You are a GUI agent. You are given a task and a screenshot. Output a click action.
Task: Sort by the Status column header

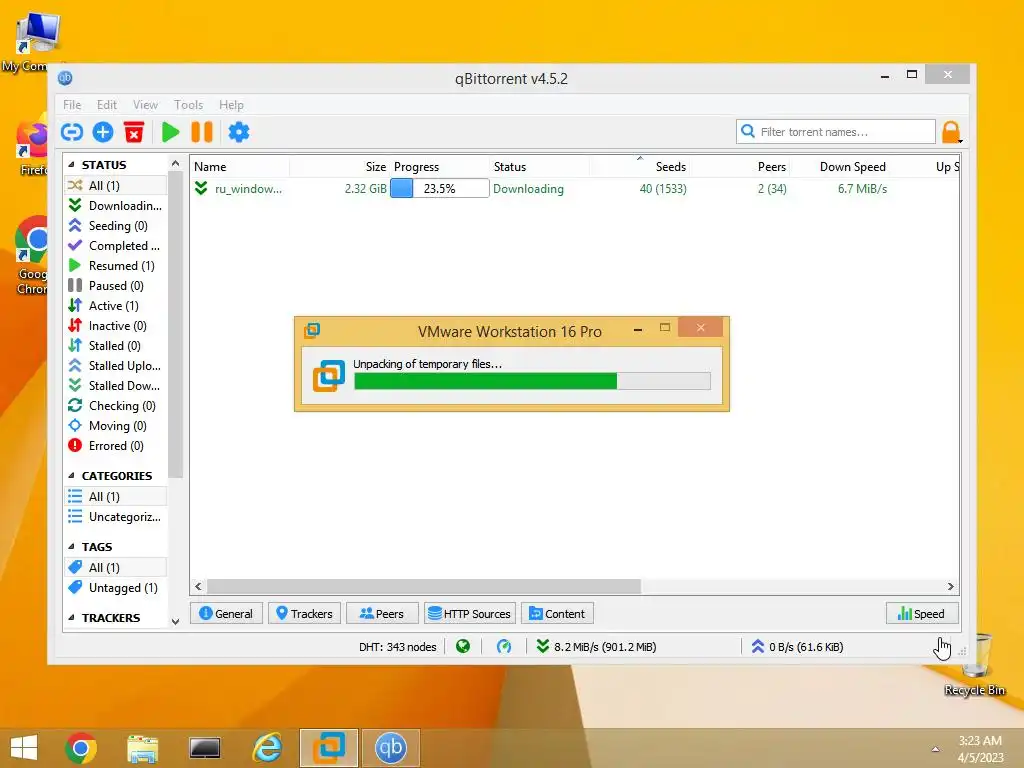539,167
